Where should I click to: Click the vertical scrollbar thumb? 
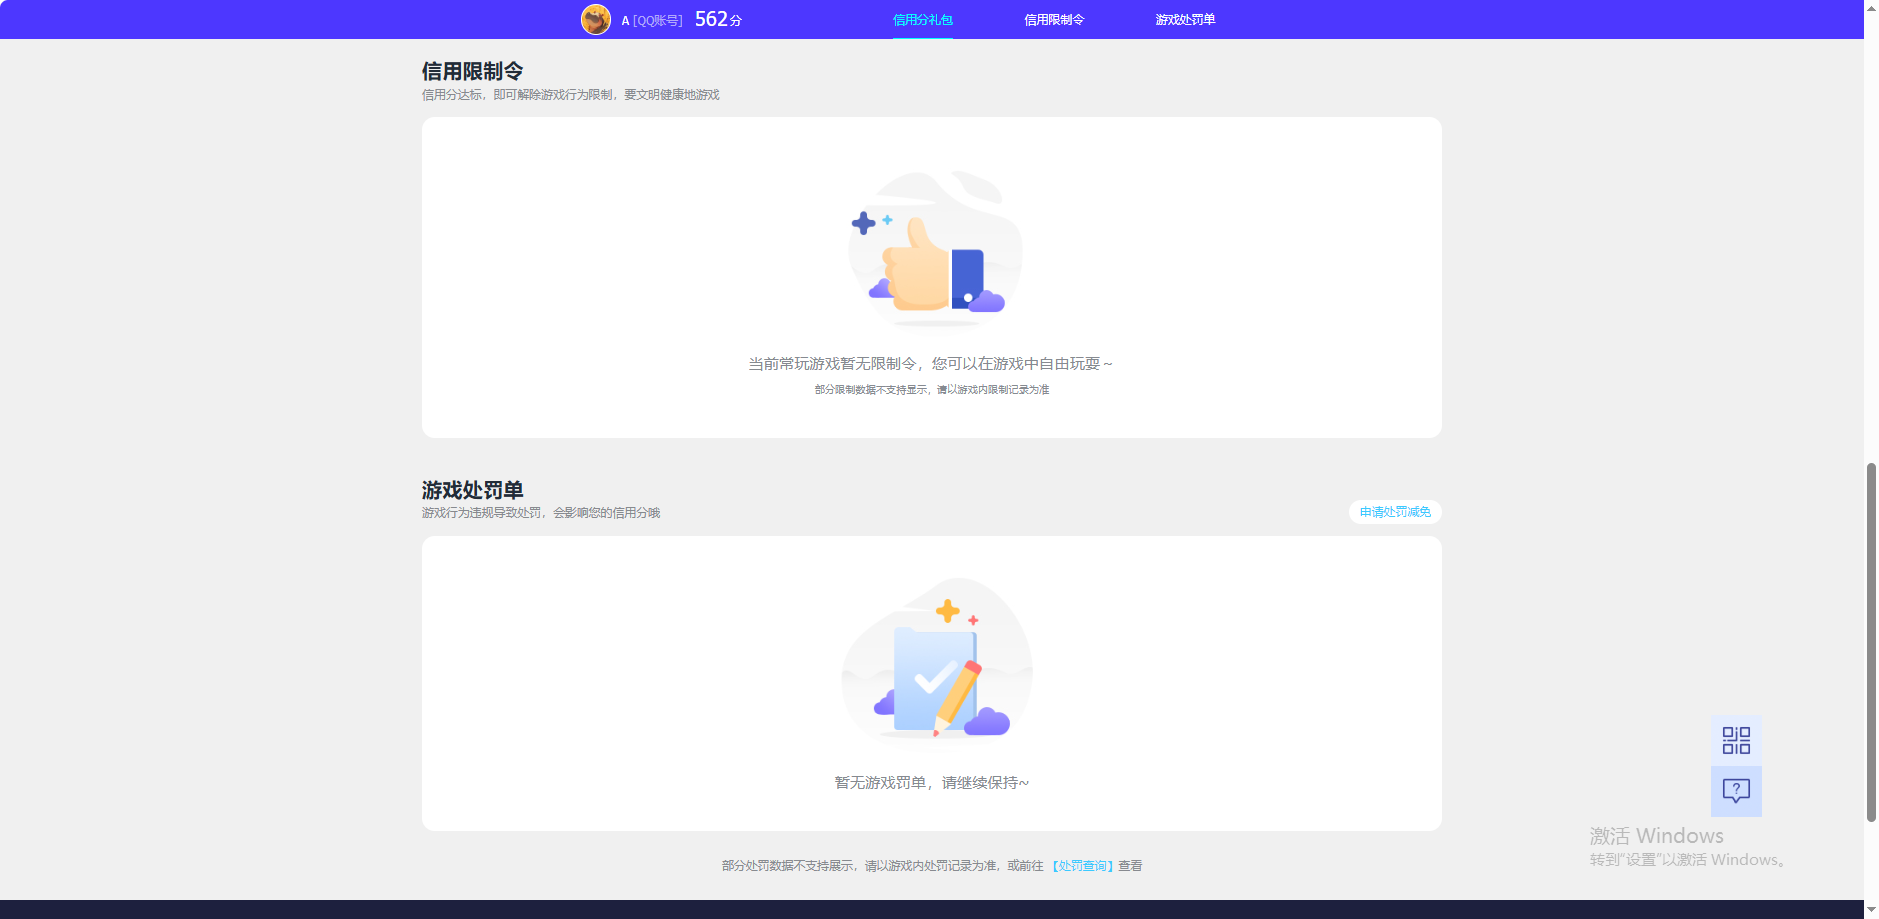[x=1871, y=642]
